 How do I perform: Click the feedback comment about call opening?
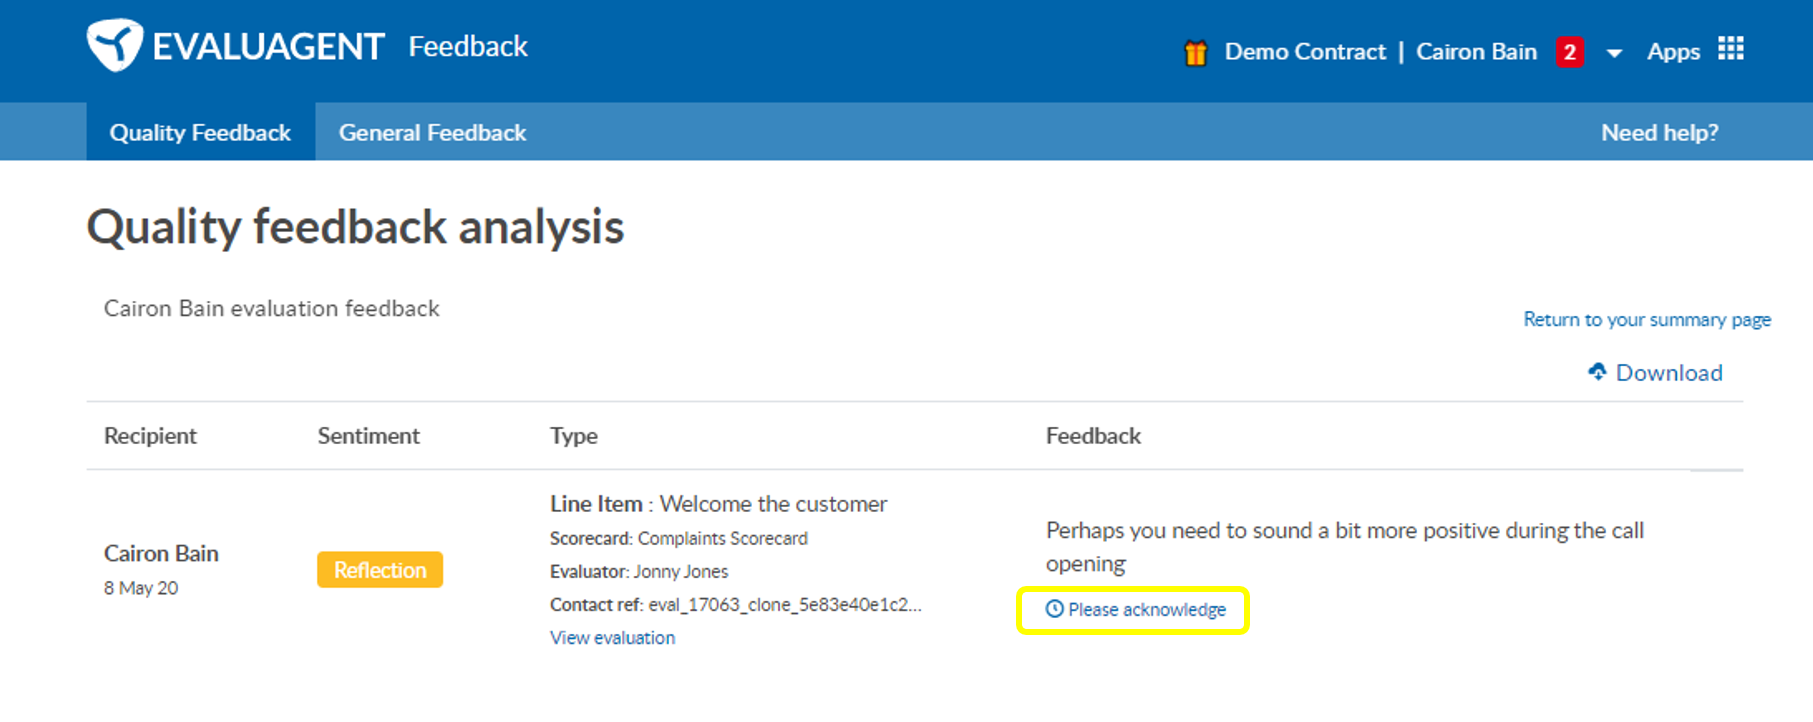(x=1345, y=547)
